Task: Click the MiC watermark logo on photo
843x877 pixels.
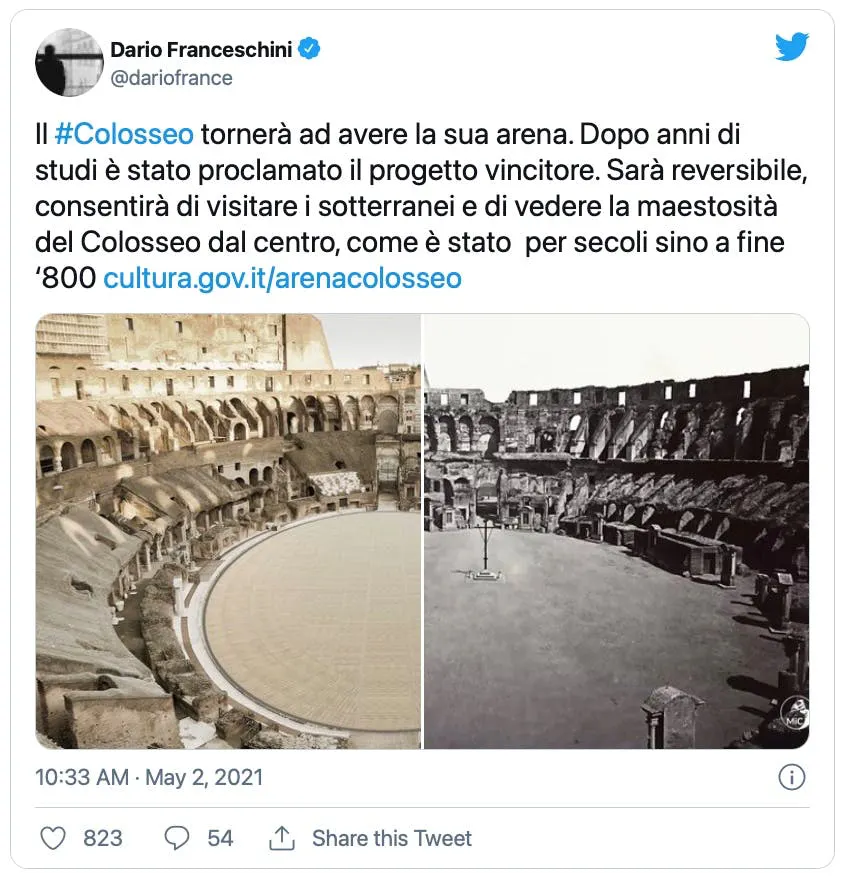Action: (x=794, y=713)
